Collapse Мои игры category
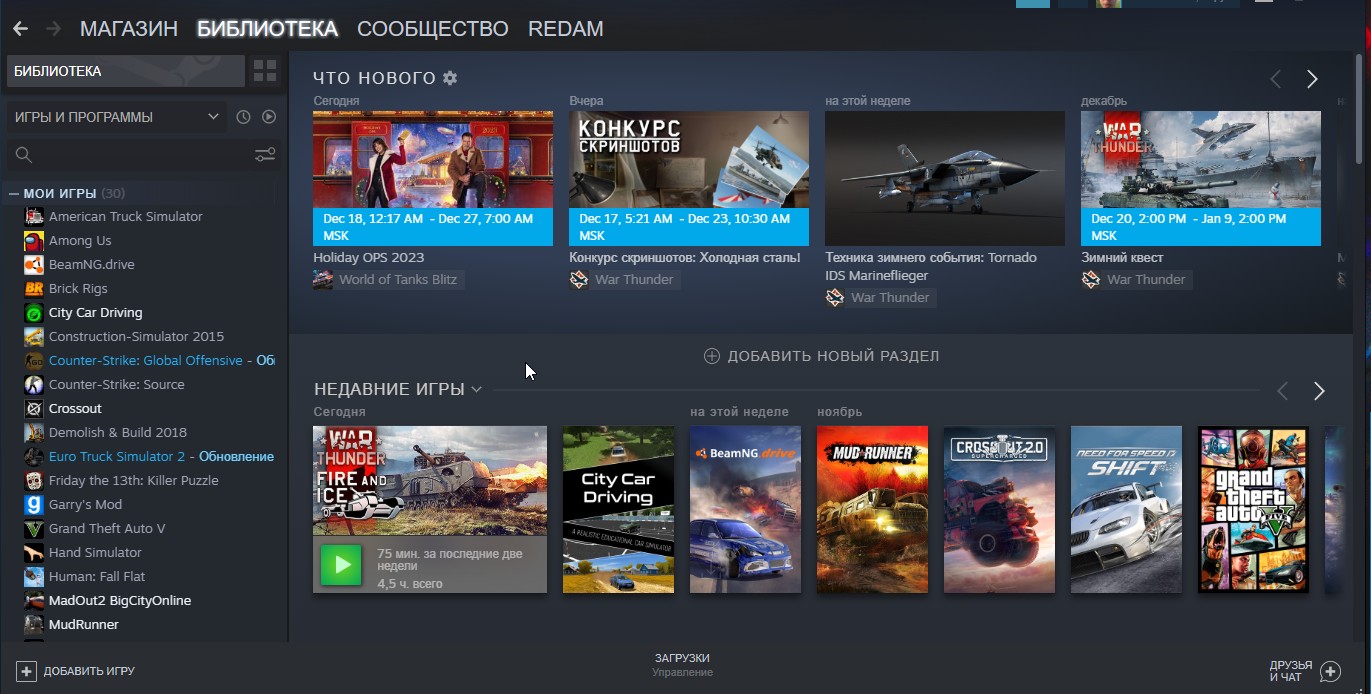The width and height of the screenshot is (1371, 694). pos(14,193)
